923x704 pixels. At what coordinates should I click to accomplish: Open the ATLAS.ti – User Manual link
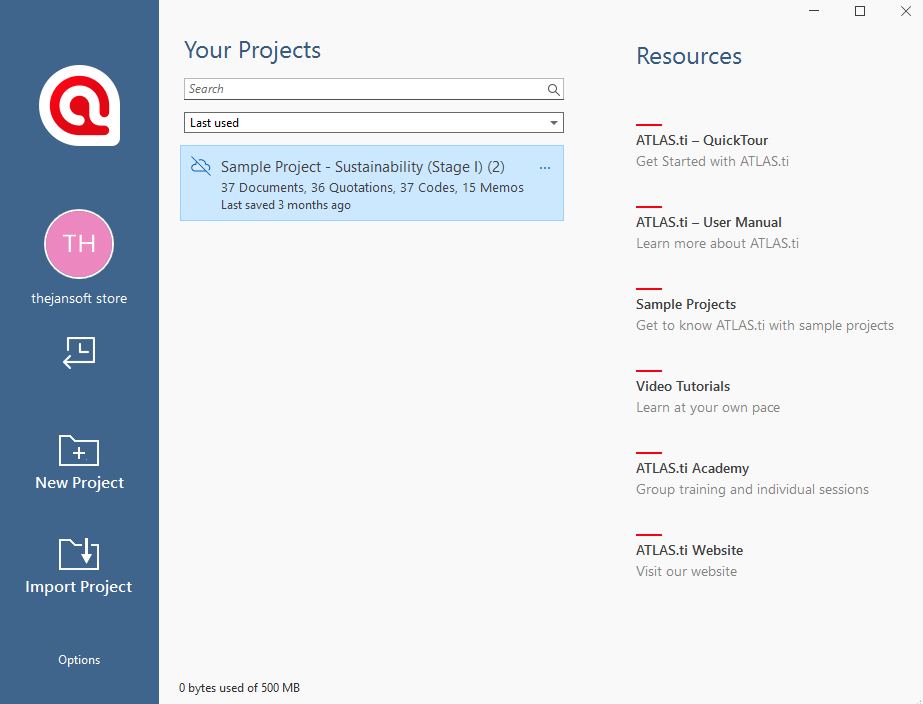[709, 222]
